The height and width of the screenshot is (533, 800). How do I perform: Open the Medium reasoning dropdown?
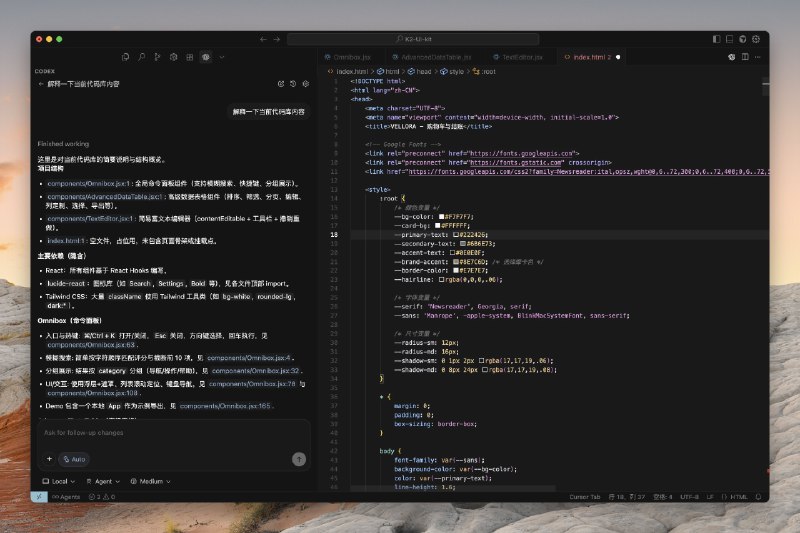(150, 481)
